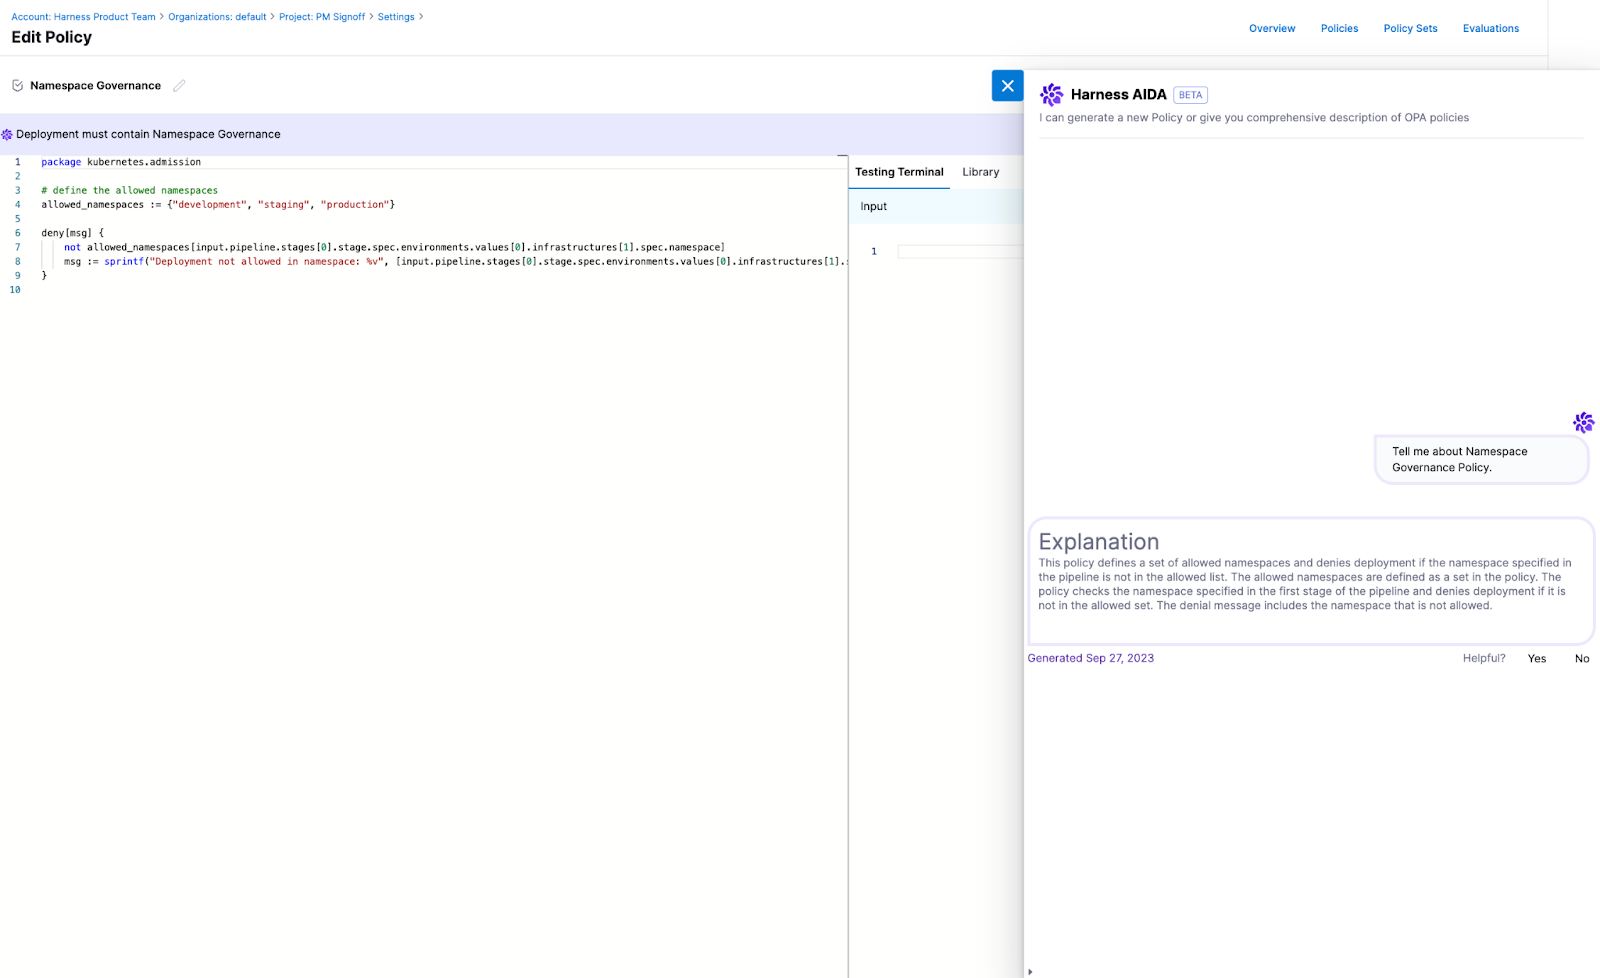Click the AIDA avatar above the chat message
The image size is (1600, 978).
click(x=1582, y=422)
